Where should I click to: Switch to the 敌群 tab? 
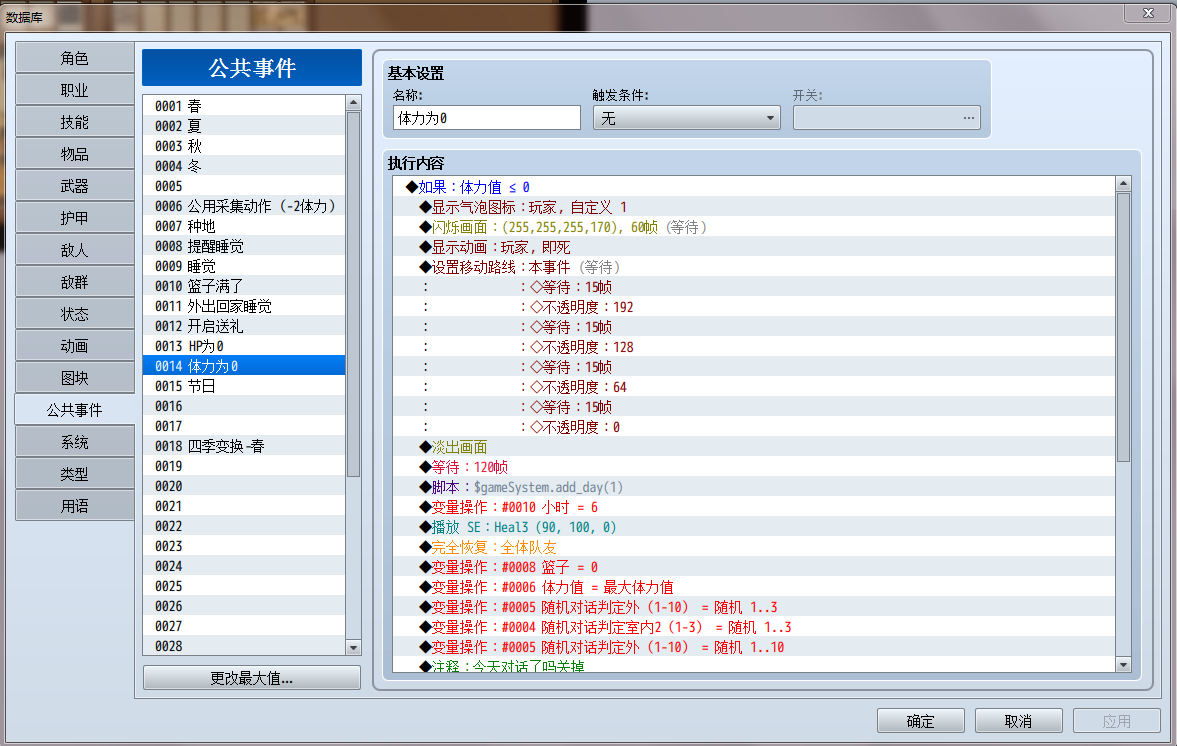[x=74, y=282]
